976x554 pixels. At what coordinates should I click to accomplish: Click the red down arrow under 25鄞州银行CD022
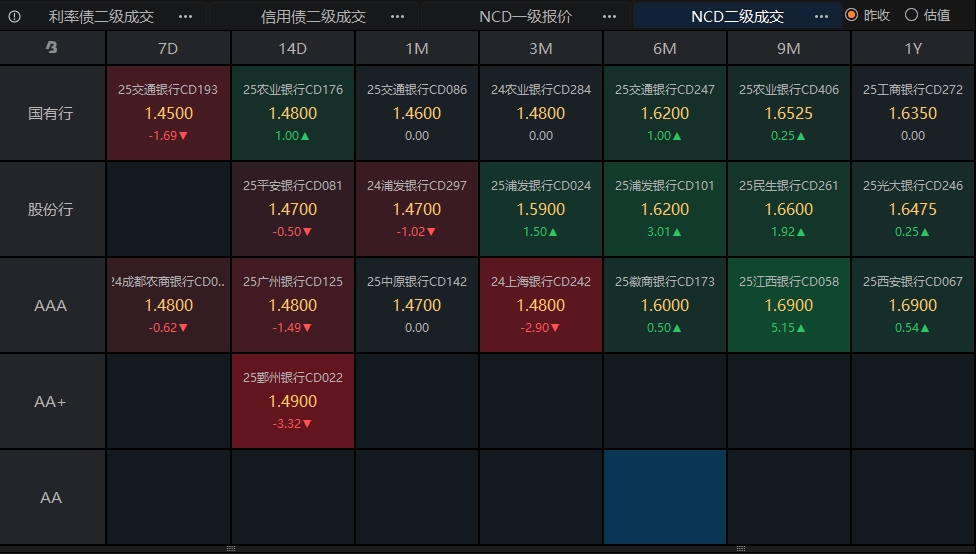[x=307, y=424]
